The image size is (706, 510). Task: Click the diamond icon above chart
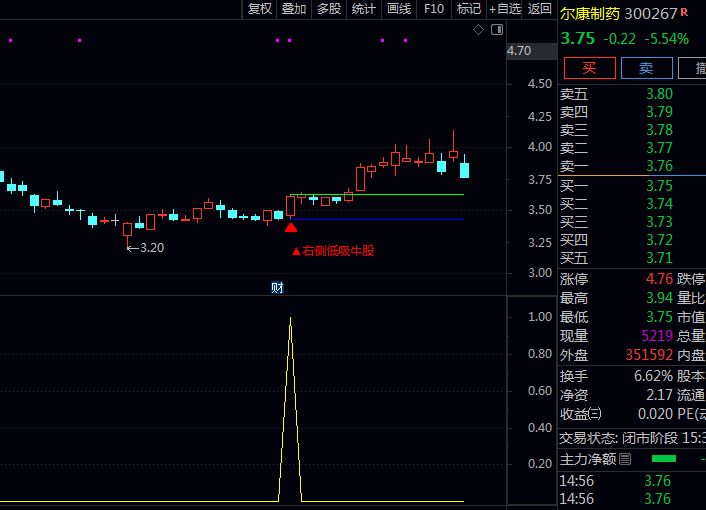(x=478, y=30)
